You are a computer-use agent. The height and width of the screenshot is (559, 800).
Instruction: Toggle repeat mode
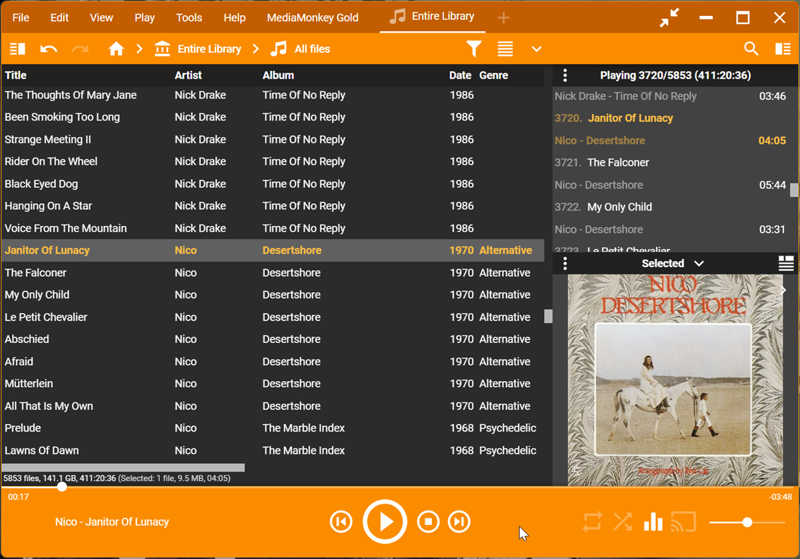click(592, 522)
